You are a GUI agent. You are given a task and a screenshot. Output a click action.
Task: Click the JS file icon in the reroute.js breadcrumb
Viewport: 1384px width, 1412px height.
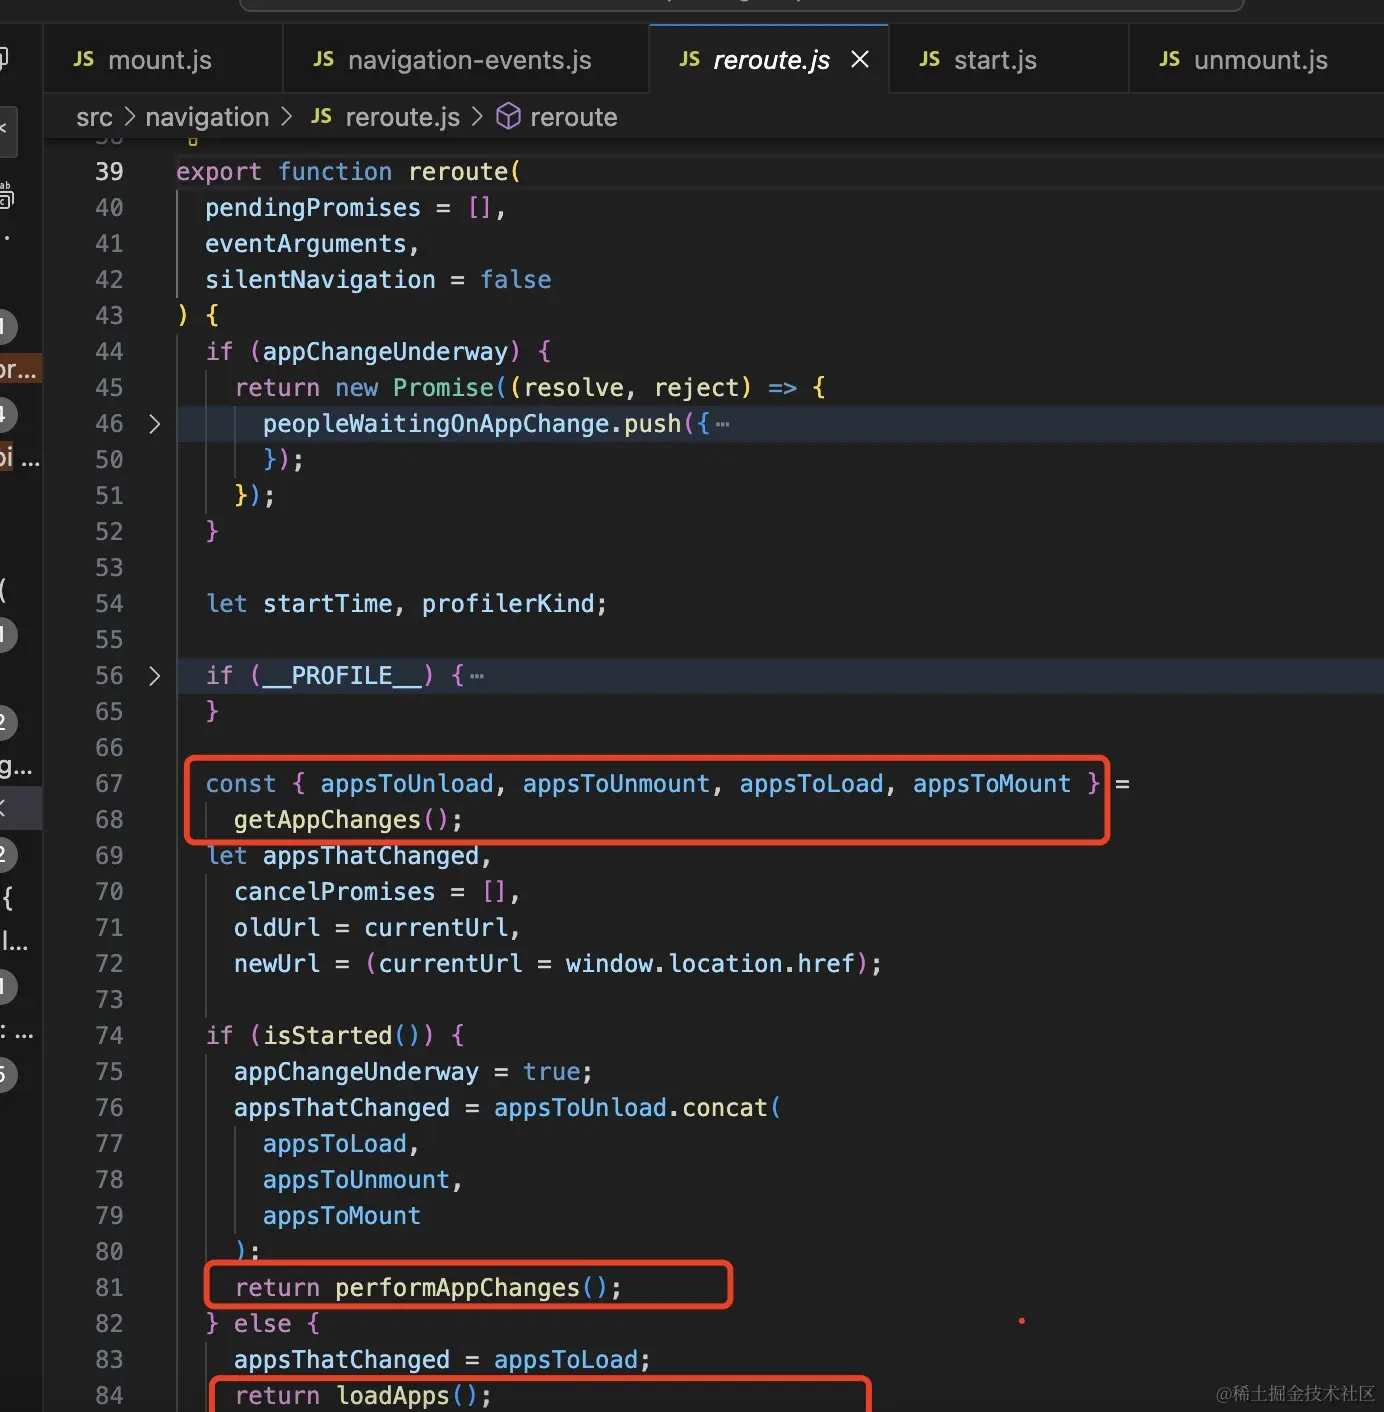321,116
